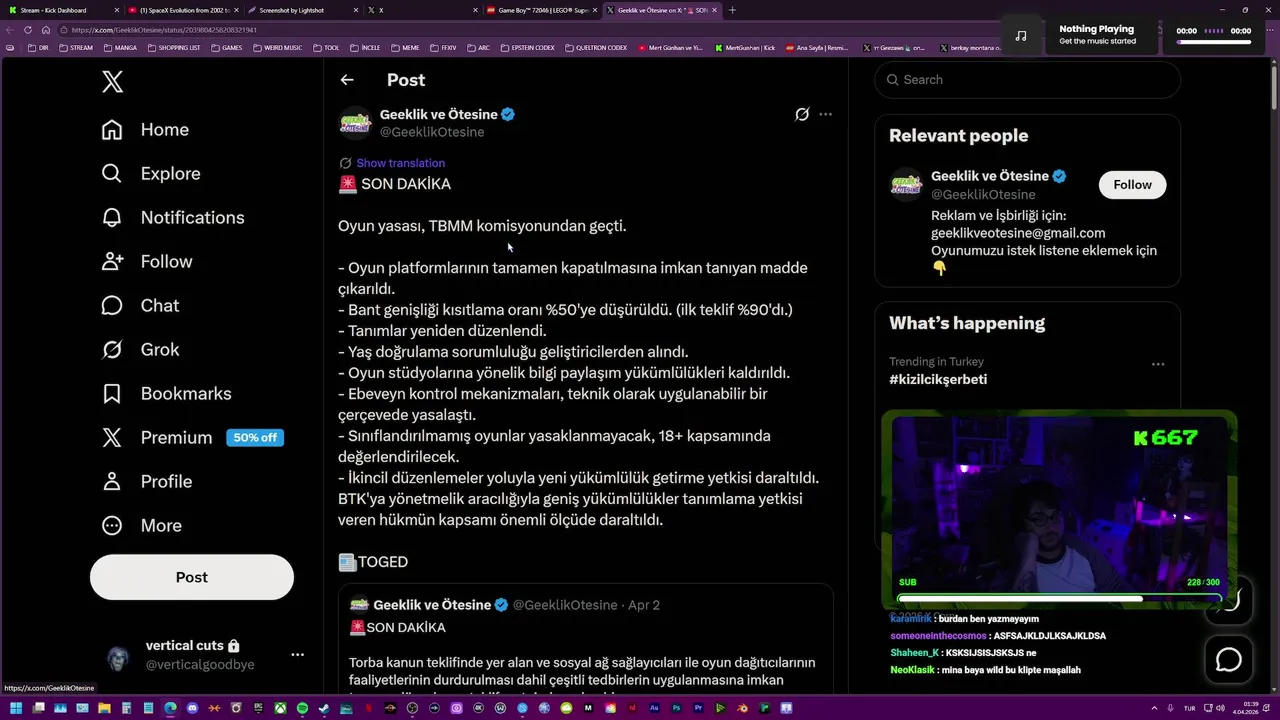The height and width of the screenshot is (720, 1280).
Task: Click the Search input field
Action: tap(1027, 80)
